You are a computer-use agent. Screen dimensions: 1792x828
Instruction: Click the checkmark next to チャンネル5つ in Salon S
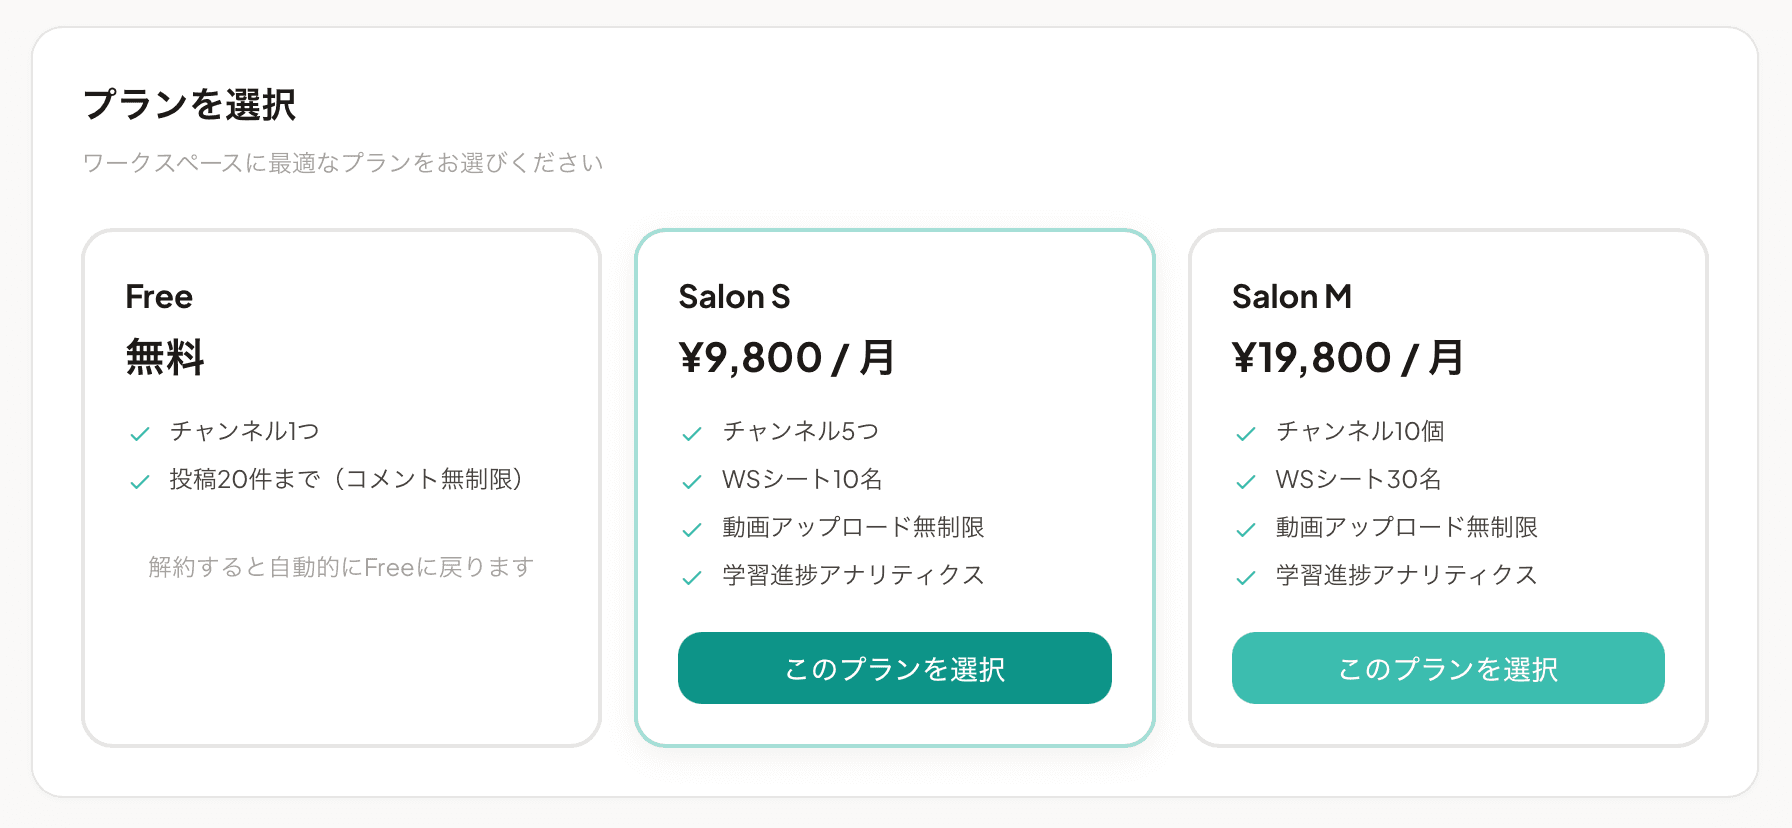pos(691,431)
